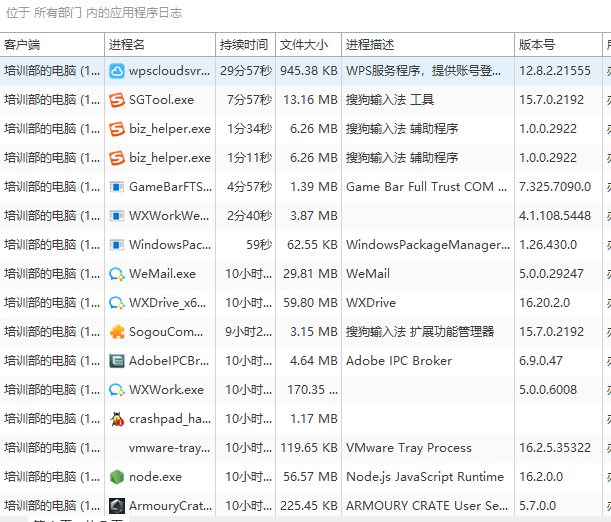Click version number 5.0.0.29247

pyautogui.click(x=551, y=274)
